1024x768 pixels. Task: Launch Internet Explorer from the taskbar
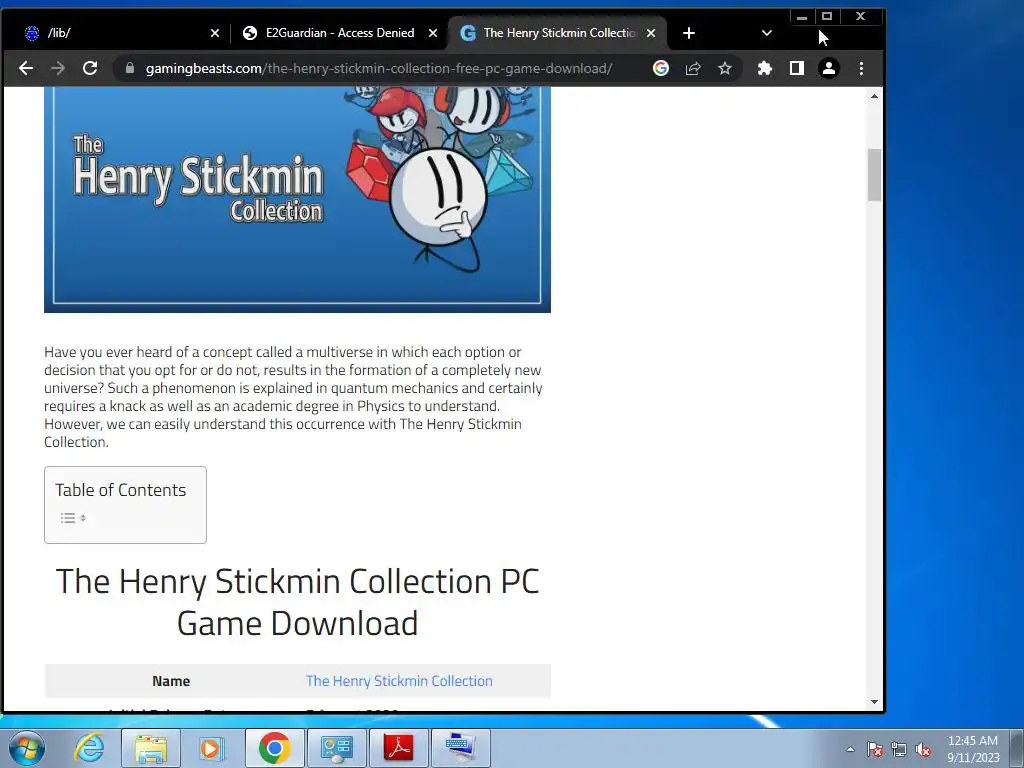click(x=89, y=748)
